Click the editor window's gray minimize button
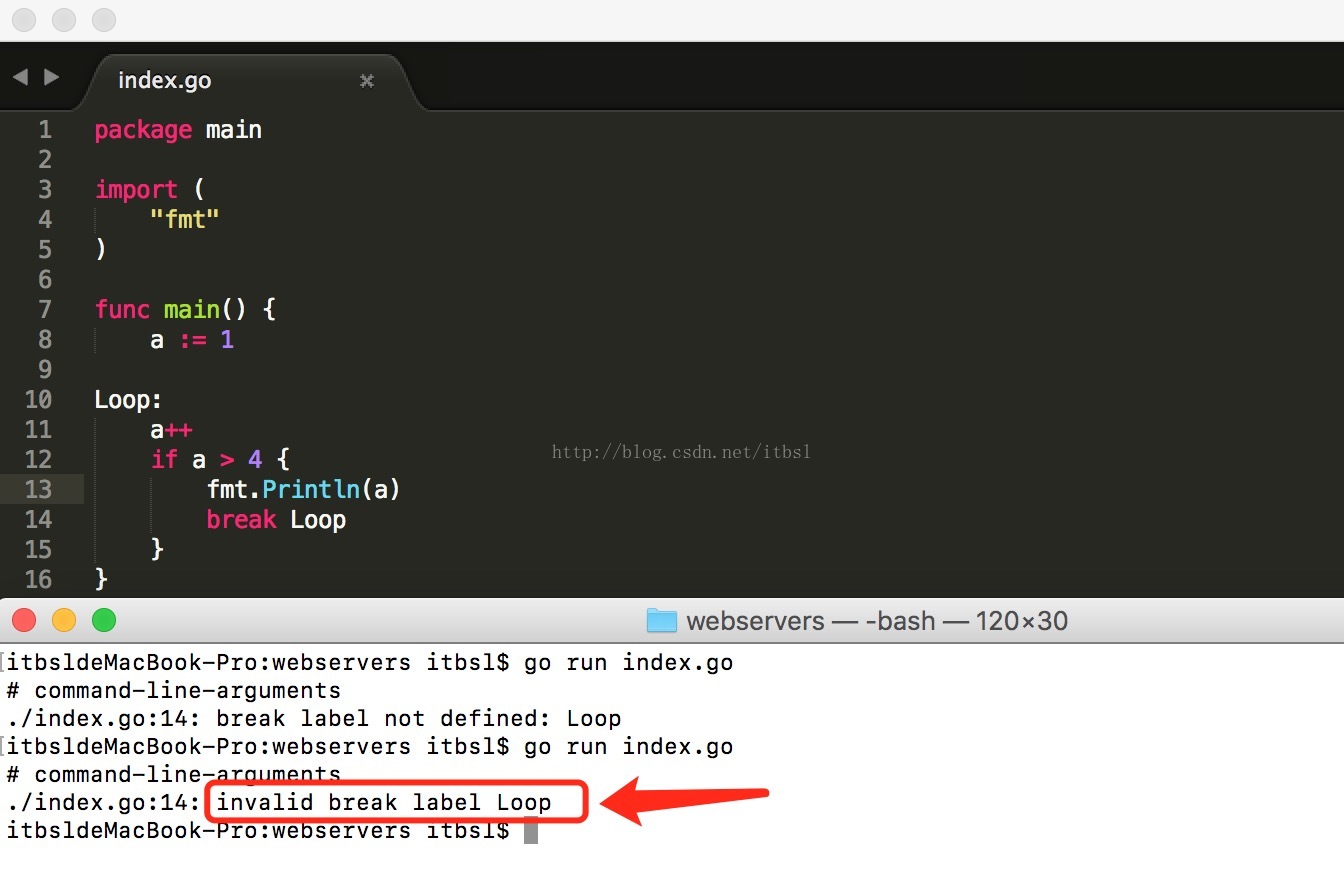The width and height of the screenshot is (1344, 882). [64, 19]
